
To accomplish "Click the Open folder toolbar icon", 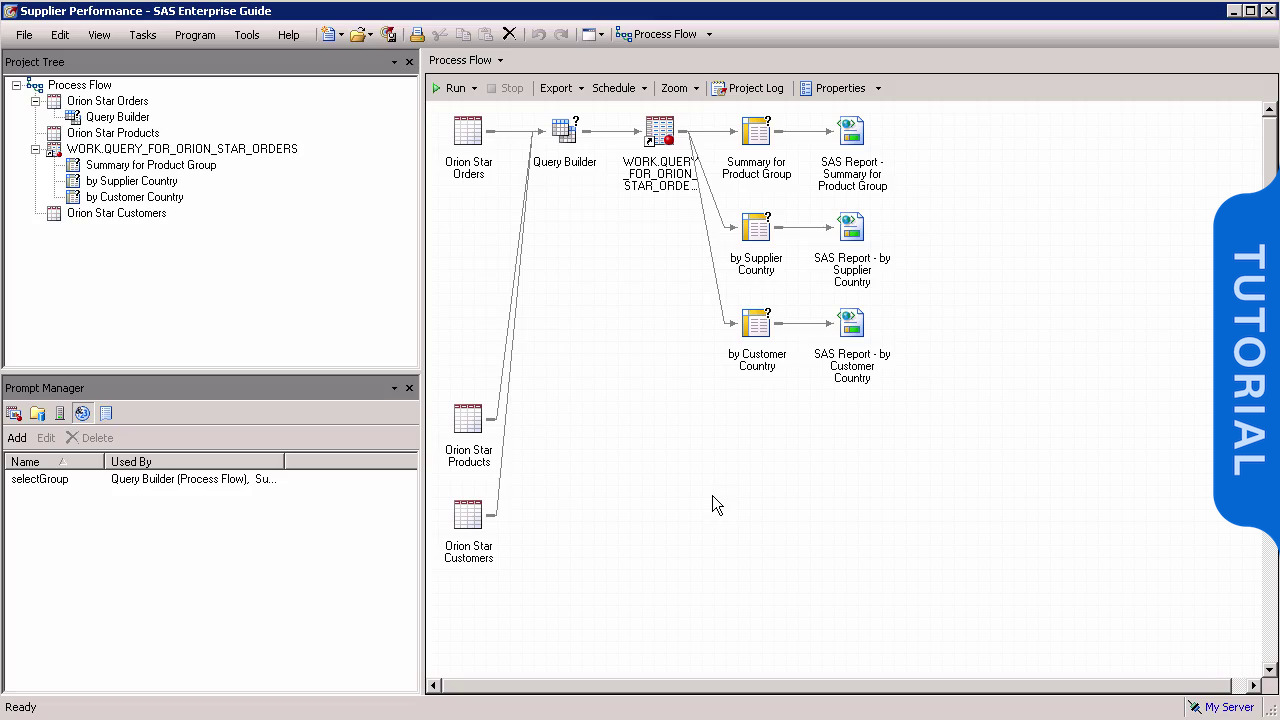I will [357, 34].
